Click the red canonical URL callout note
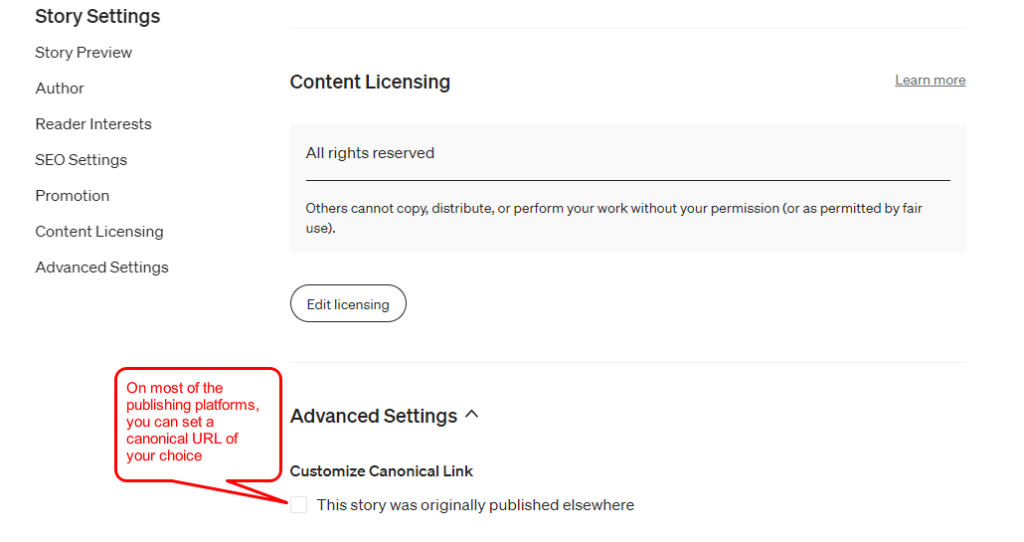1024x542 pixels. point(198,421)
